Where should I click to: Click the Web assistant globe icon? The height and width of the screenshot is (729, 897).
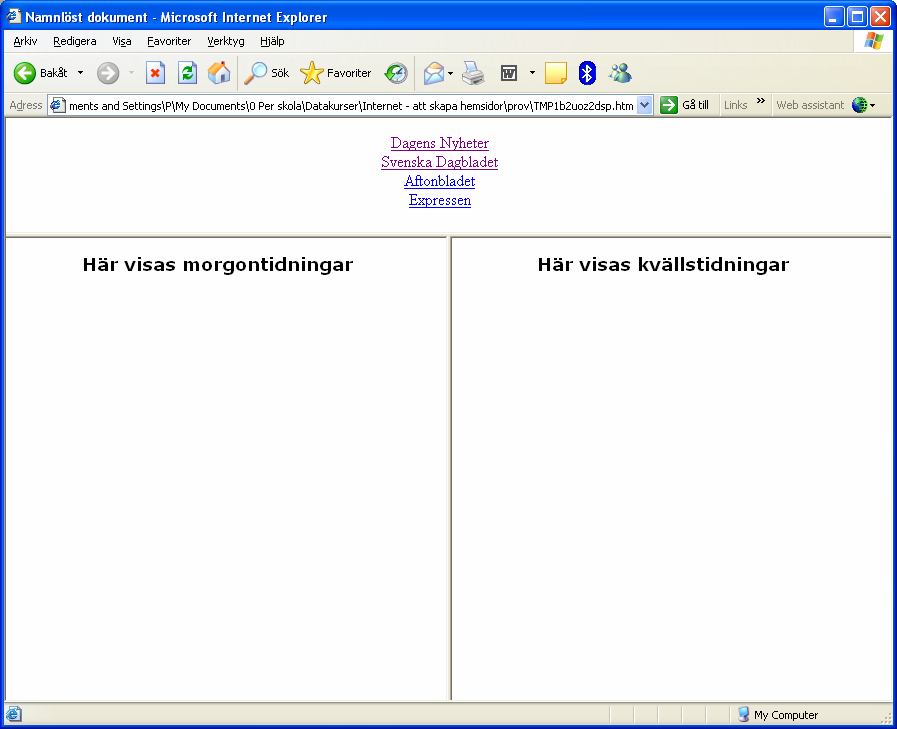point(859,105)
